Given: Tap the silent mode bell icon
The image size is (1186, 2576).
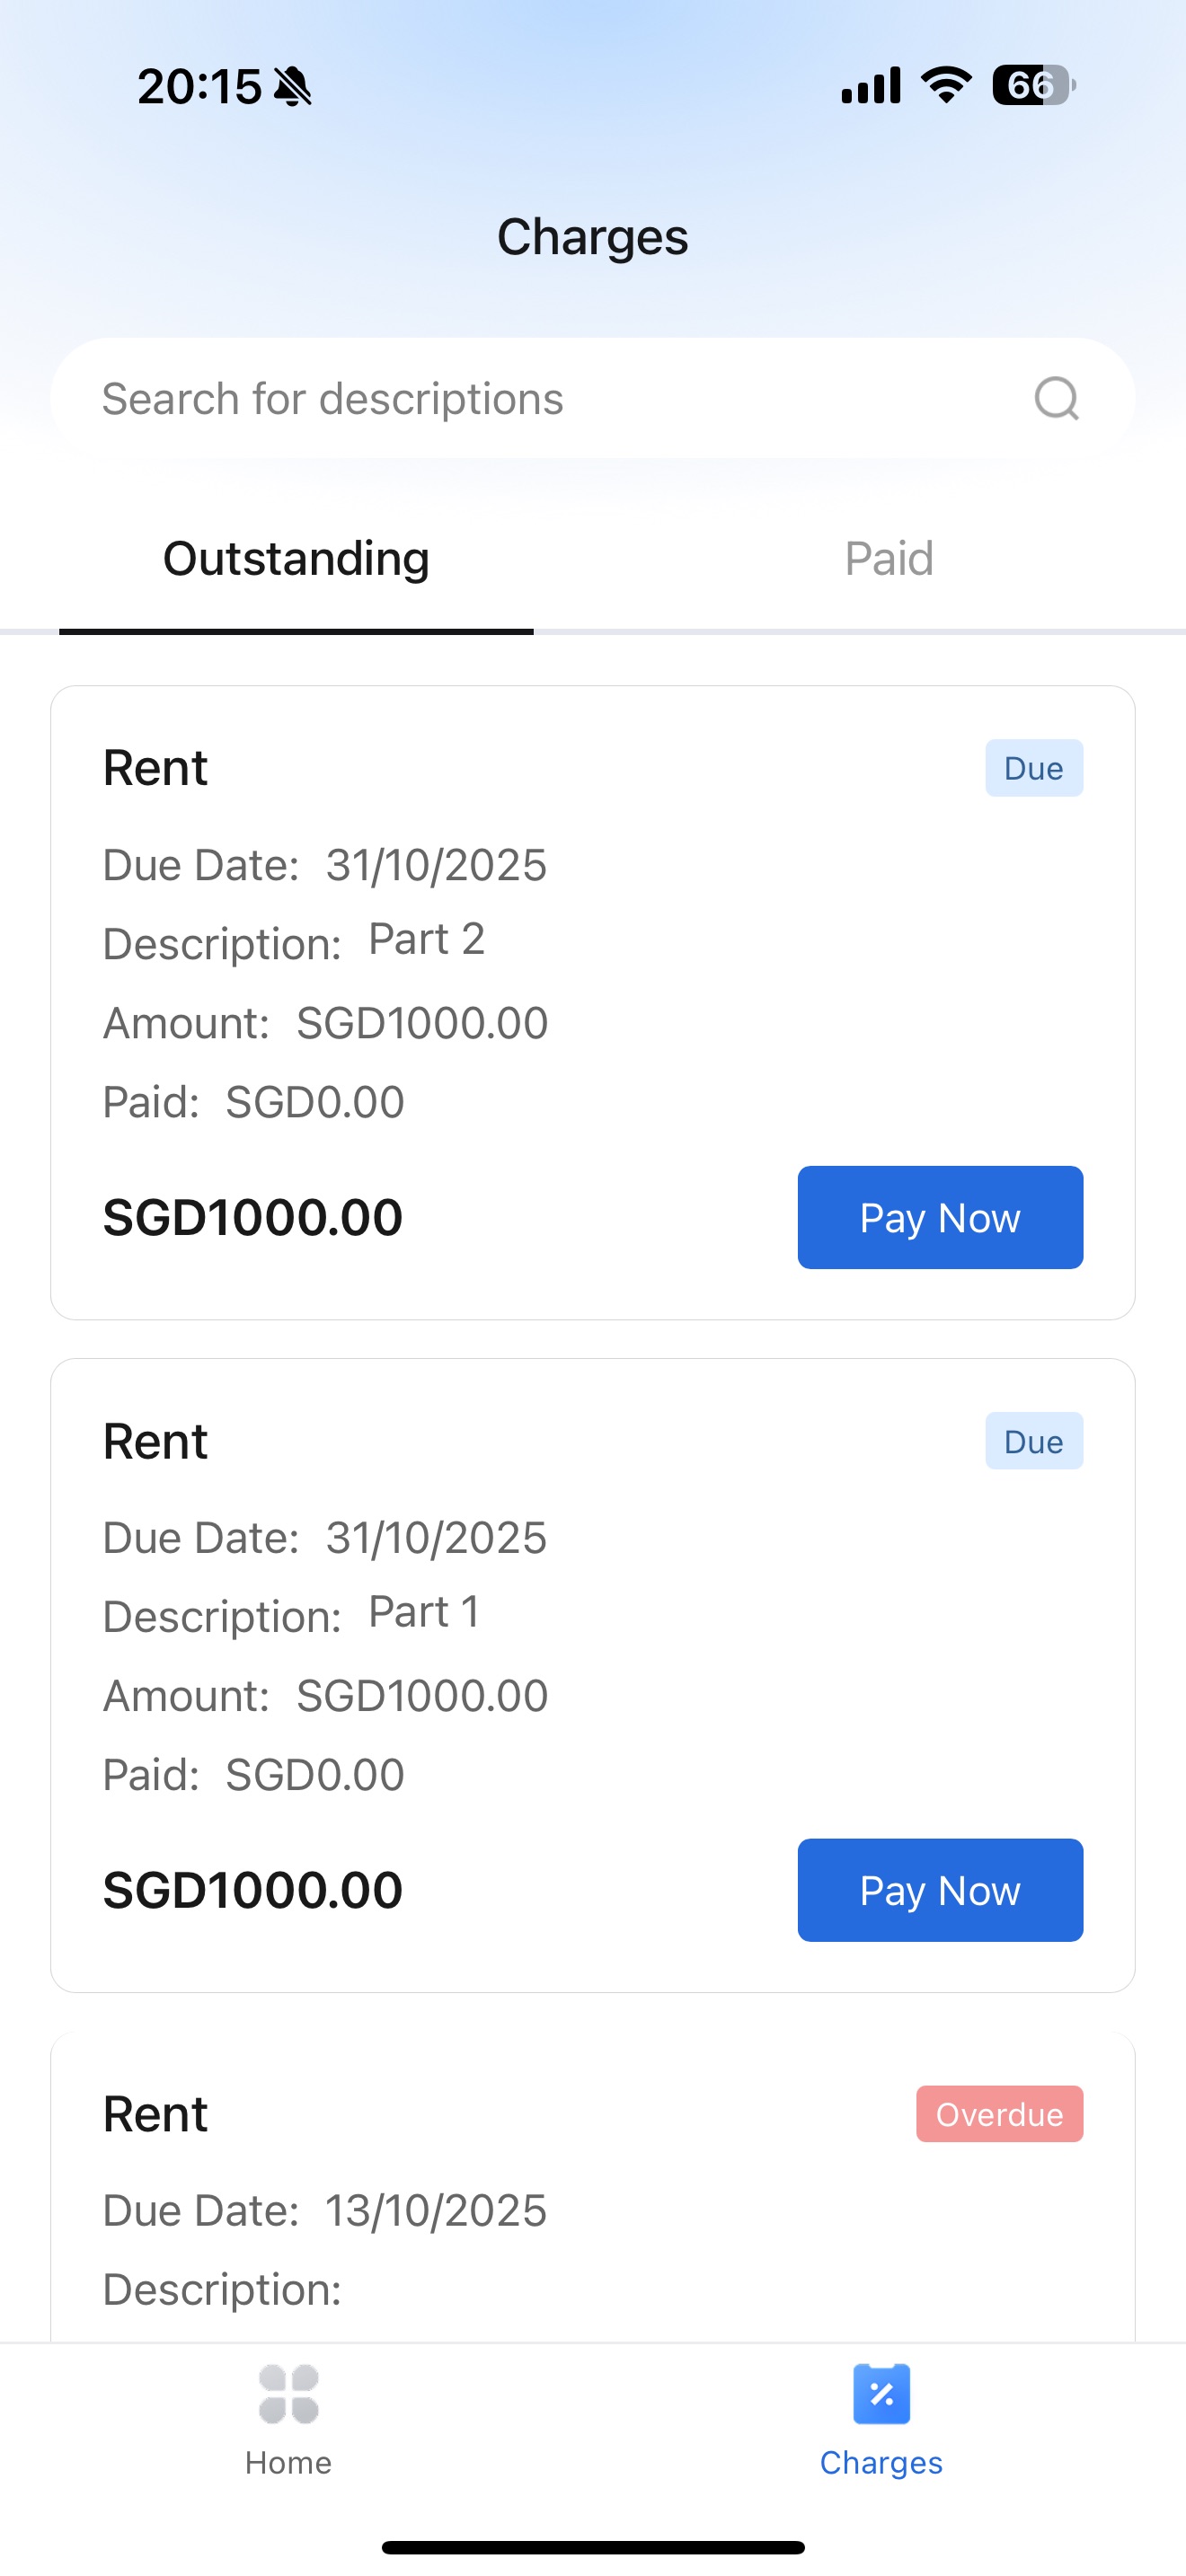Looking at the screenshot, I should click(293, 87).
